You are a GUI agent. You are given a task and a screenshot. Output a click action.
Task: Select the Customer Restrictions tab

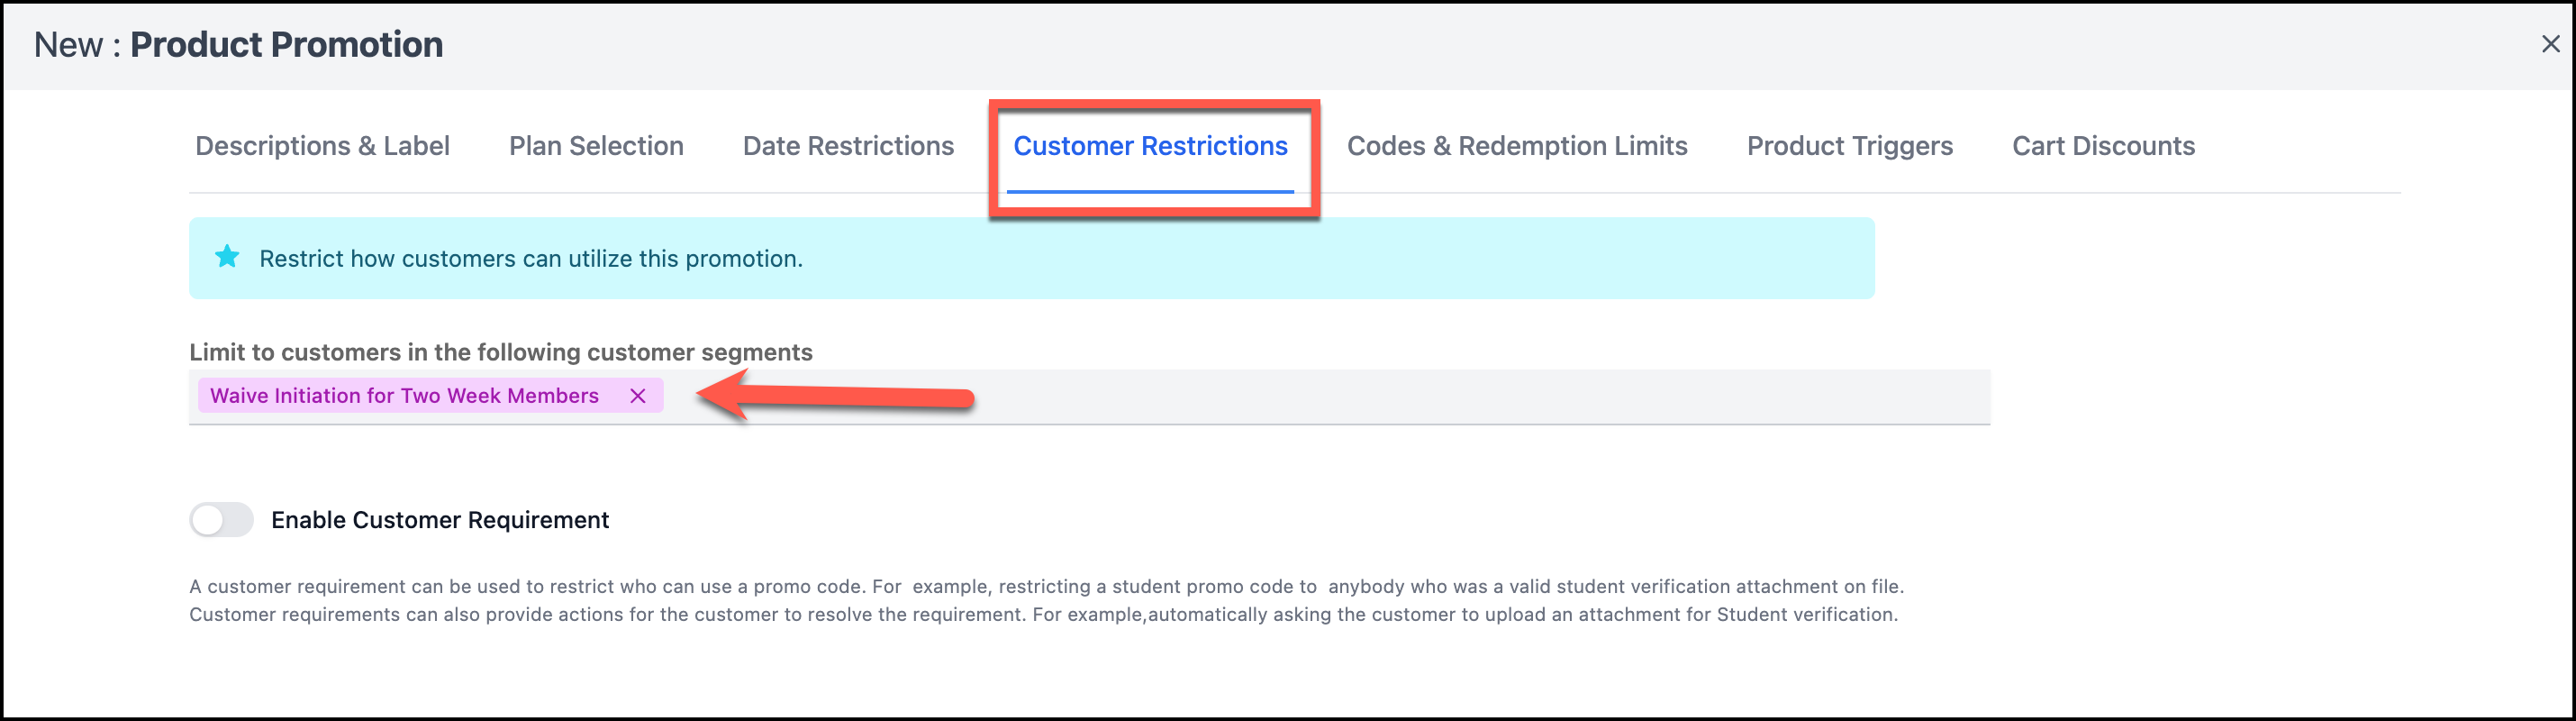coord(1150,146)
